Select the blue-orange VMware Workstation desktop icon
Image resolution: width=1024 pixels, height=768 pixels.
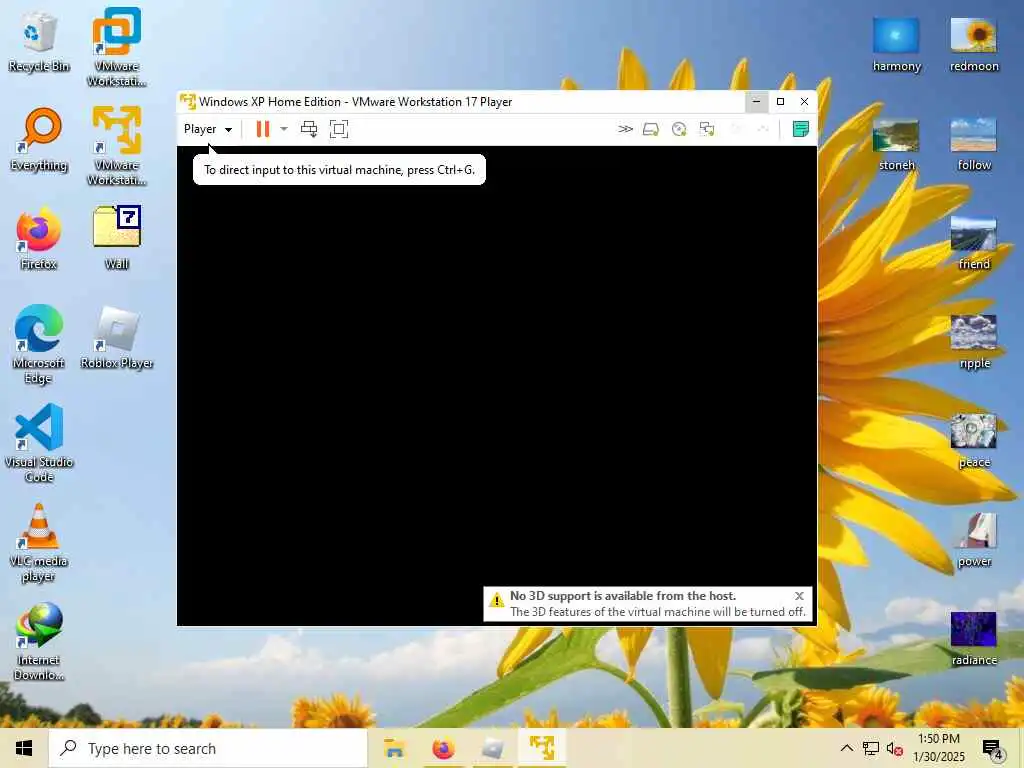pos(116,47)
